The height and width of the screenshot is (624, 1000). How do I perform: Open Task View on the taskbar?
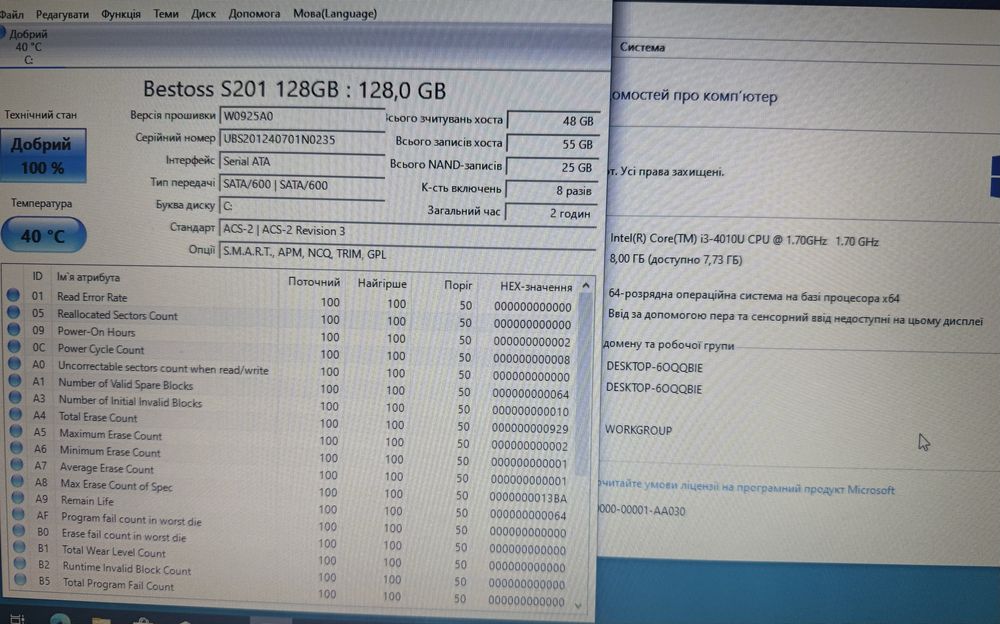17,618
